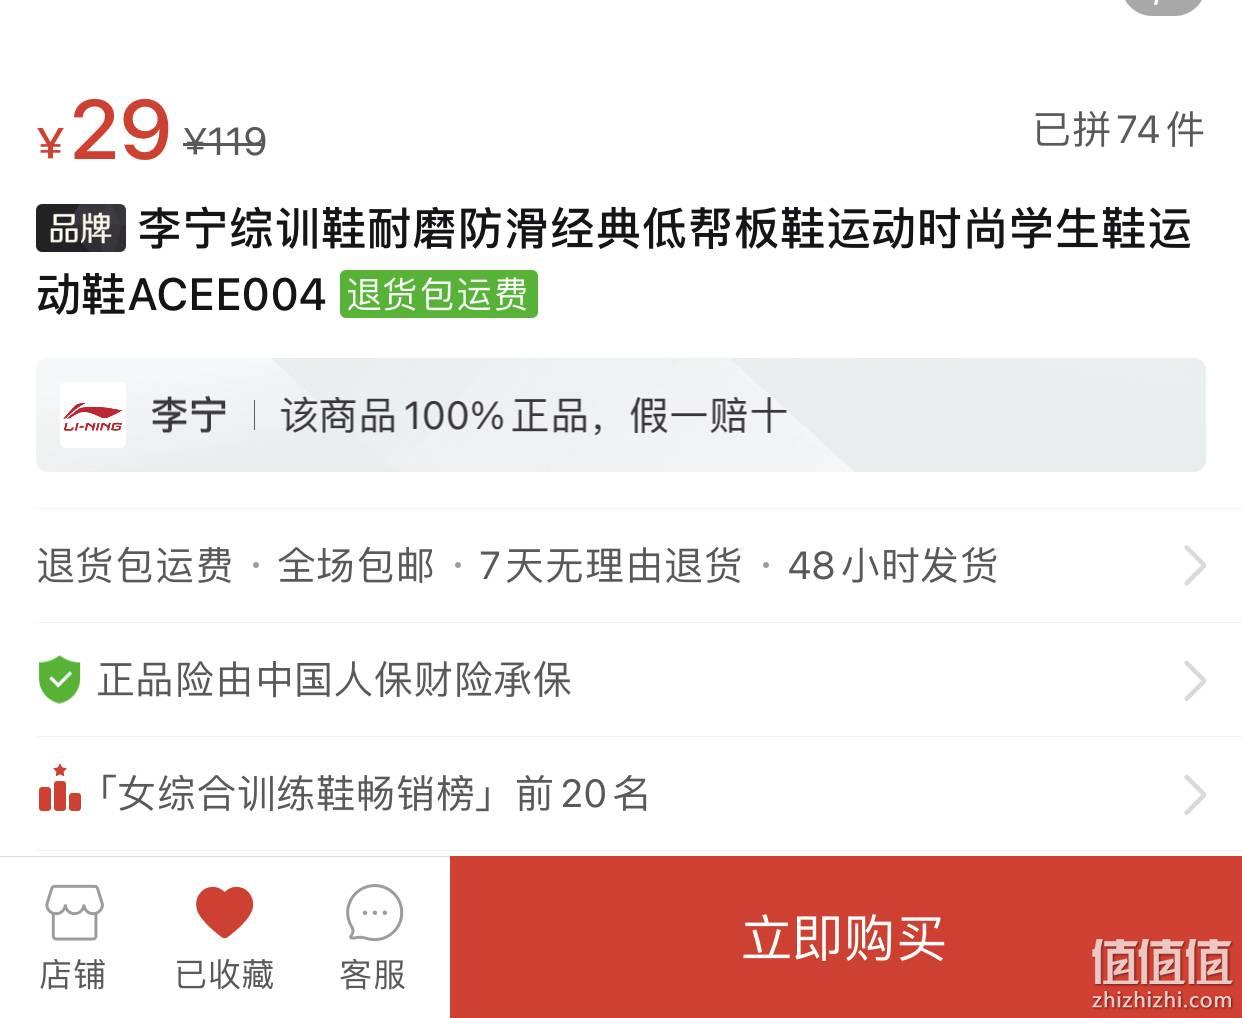This screenshot has width=1242, height=1018.
Task: Open customer service chat bubble icon
Action: (x=374, y=912)
